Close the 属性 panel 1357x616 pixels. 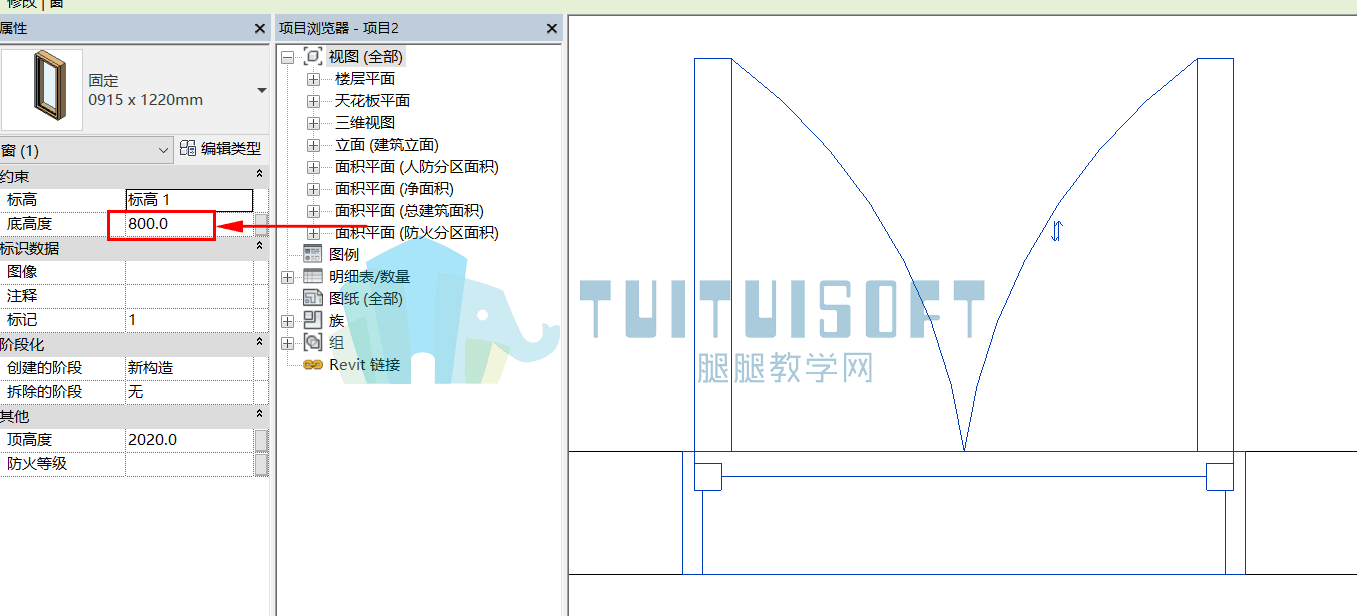point(260,29)
